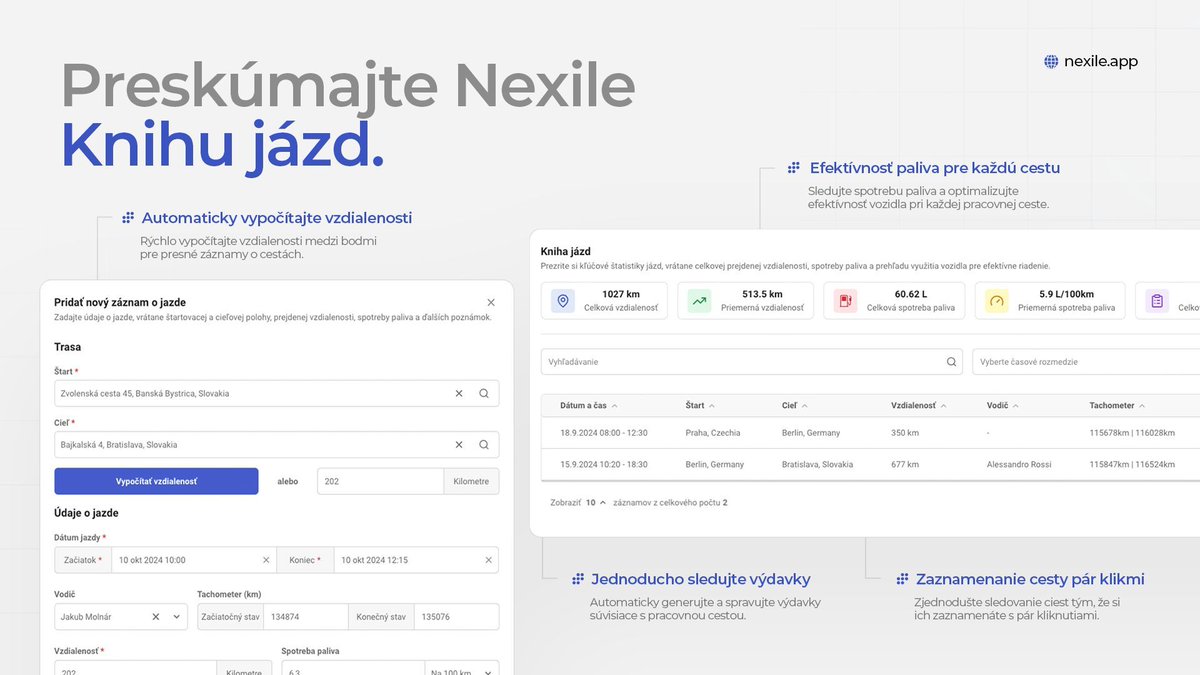Screen dimensions: 1200x675
Task: Click the Bratislava, Slovakia destination cell
Action: (817, 464)
